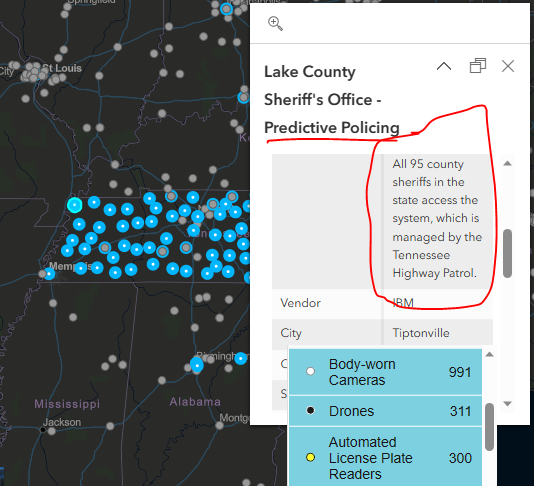534x486 pixels.
Task: Click the blue marker near Birmingham
Action: pos(197,365)
